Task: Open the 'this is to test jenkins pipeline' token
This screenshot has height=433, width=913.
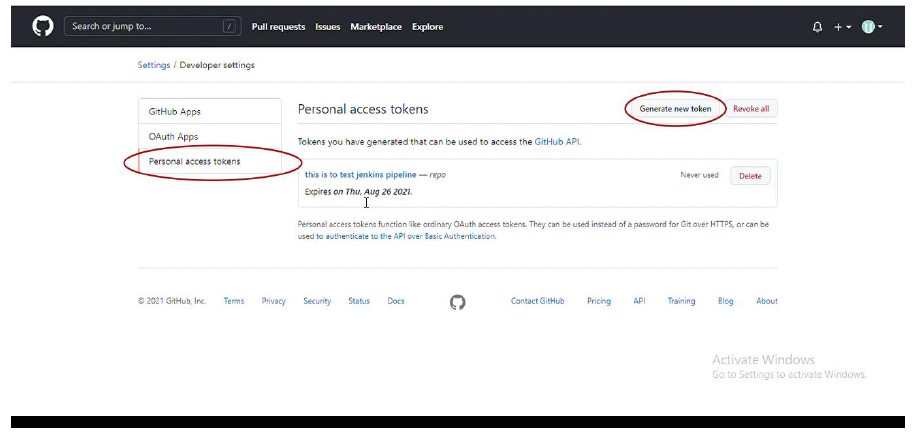Action: (x=360, y=175)
